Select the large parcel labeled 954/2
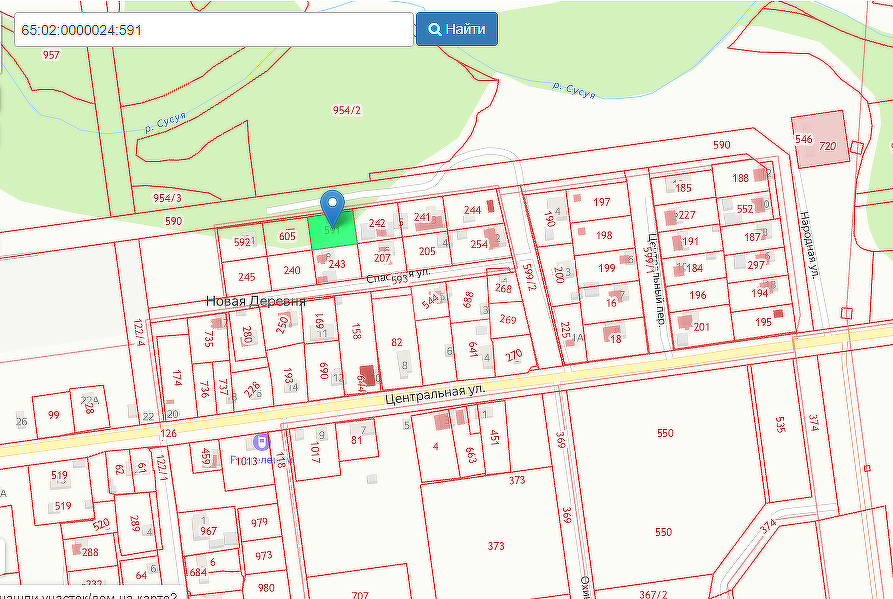 click(x=347, y=110)
